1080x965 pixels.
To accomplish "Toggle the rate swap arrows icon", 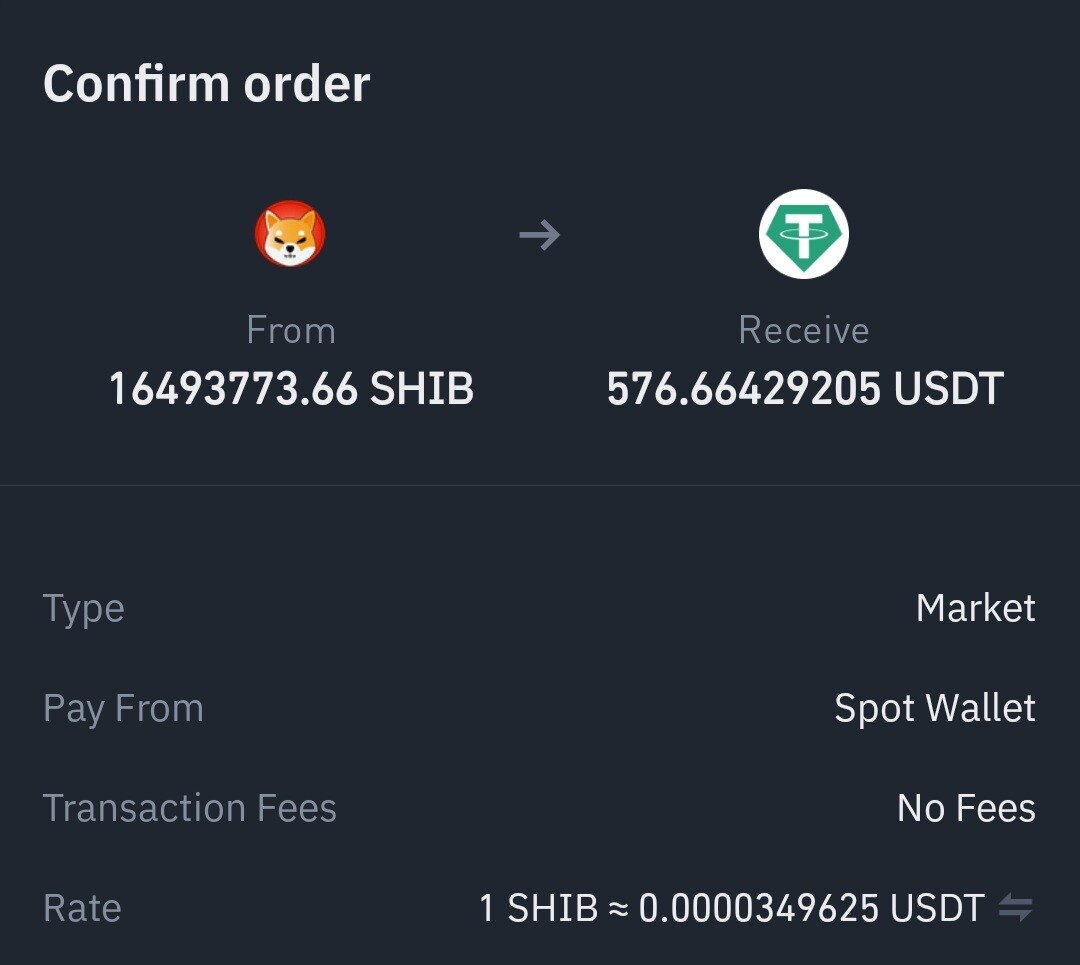I will click(x=1016, y=907).
